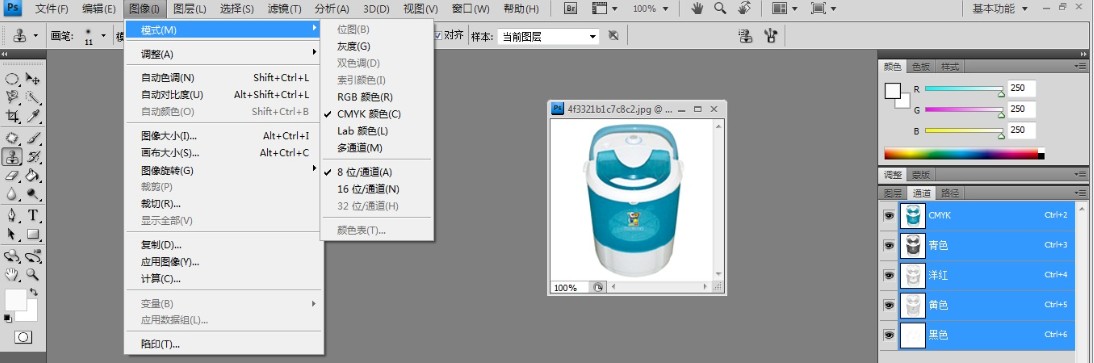Click the Rotate View tool in application bar

pyautogui.click(x=744, y=8)
